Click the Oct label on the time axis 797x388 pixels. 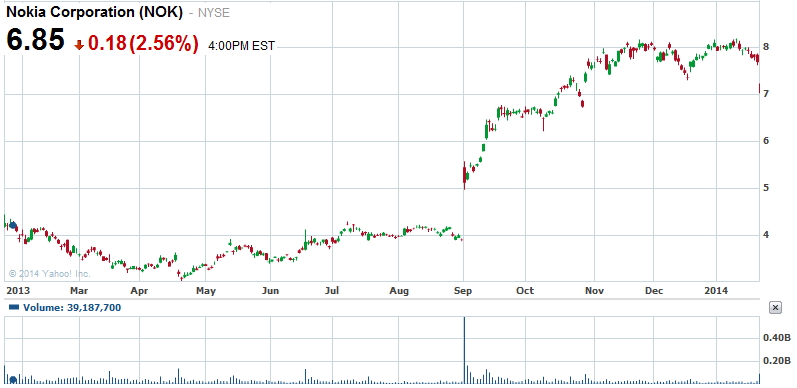525,291
